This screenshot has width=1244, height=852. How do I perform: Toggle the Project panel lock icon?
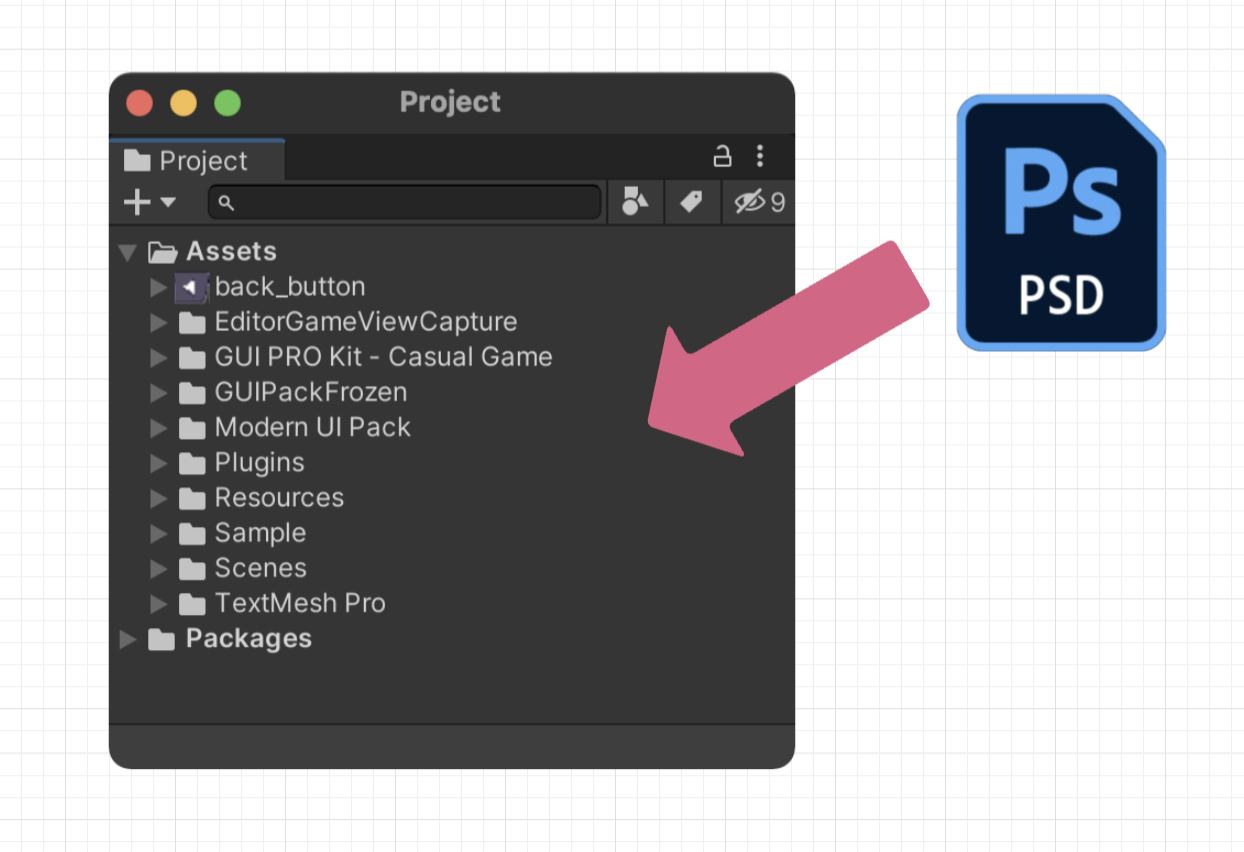pyautogui.click(x=721, y=156)
